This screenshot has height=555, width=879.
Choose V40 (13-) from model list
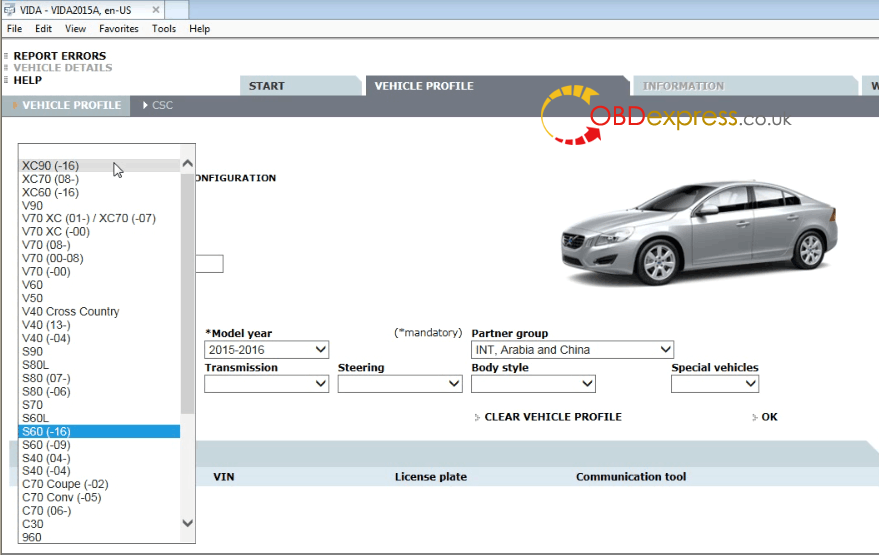point(99,325)
